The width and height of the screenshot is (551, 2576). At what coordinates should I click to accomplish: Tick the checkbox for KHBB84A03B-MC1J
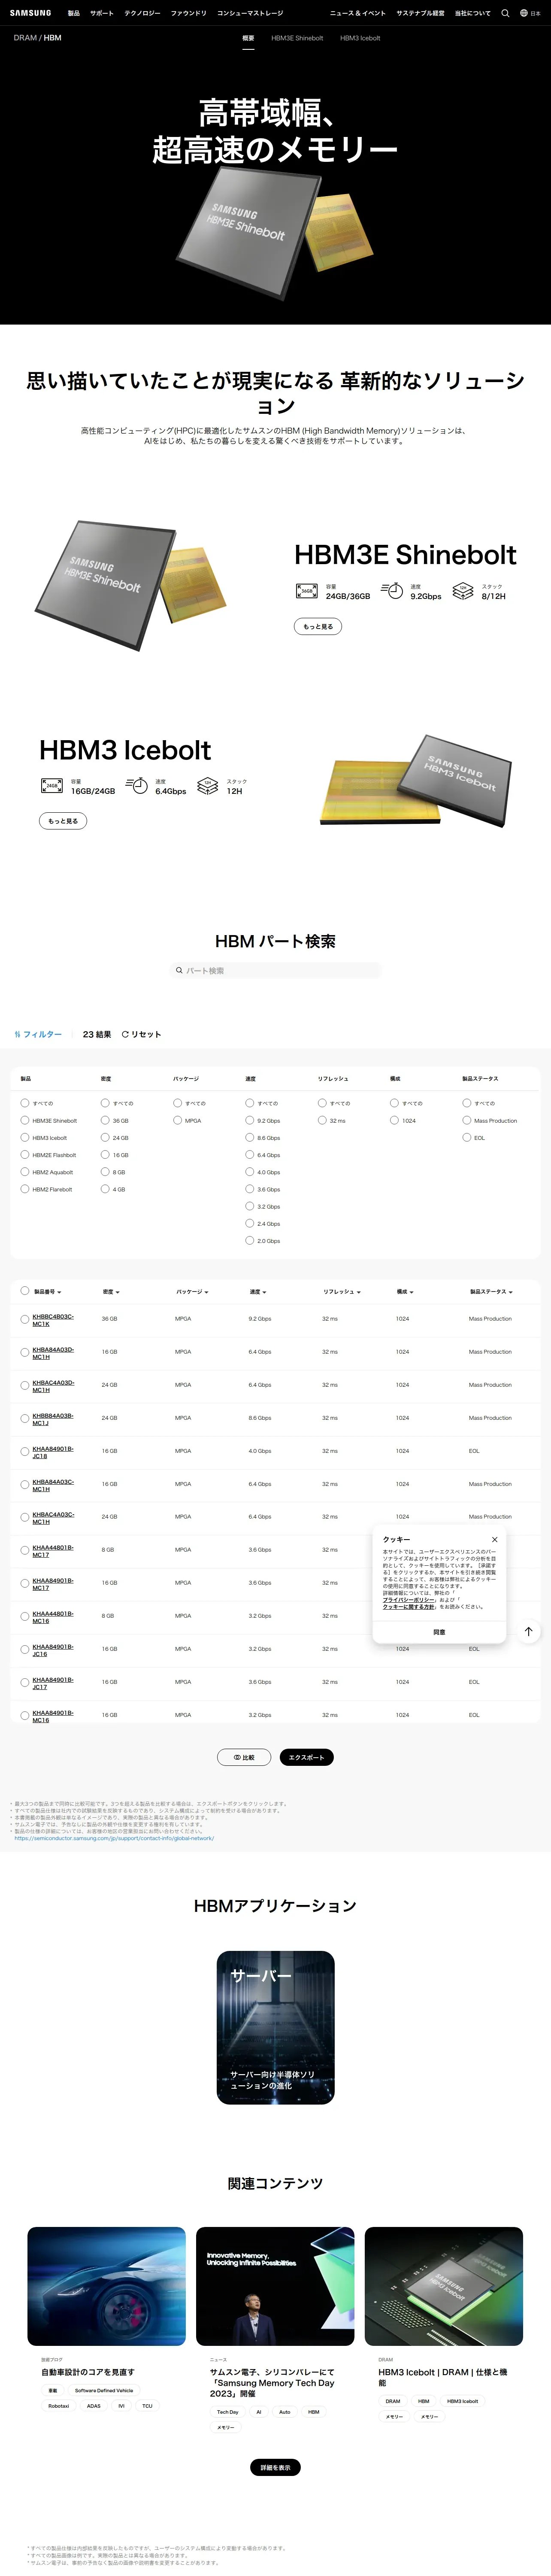(x=24, y=1418)
